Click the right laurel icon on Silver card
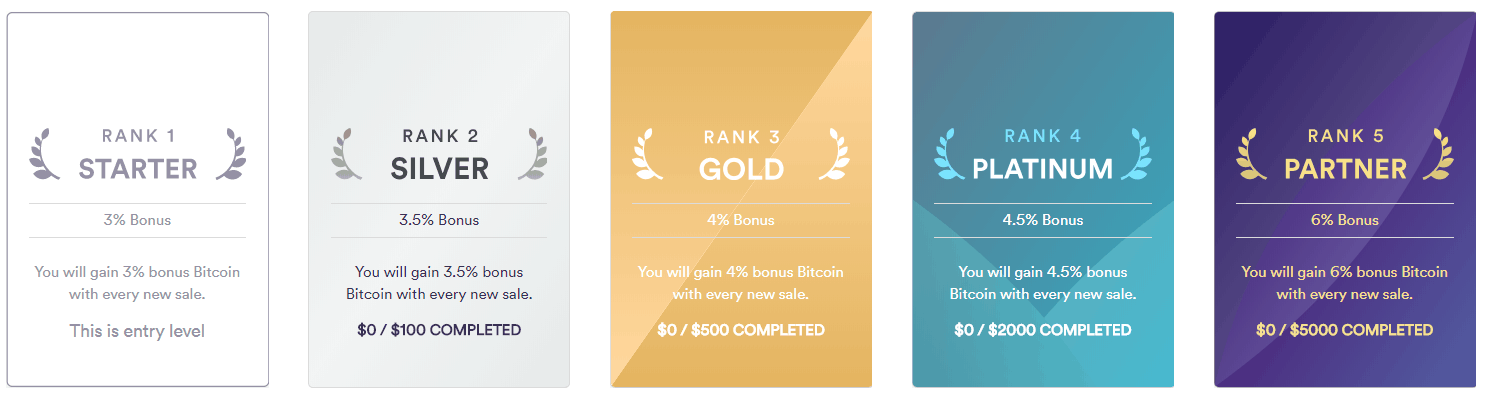This screenshot has height=406, width=1493. point(532,155)
